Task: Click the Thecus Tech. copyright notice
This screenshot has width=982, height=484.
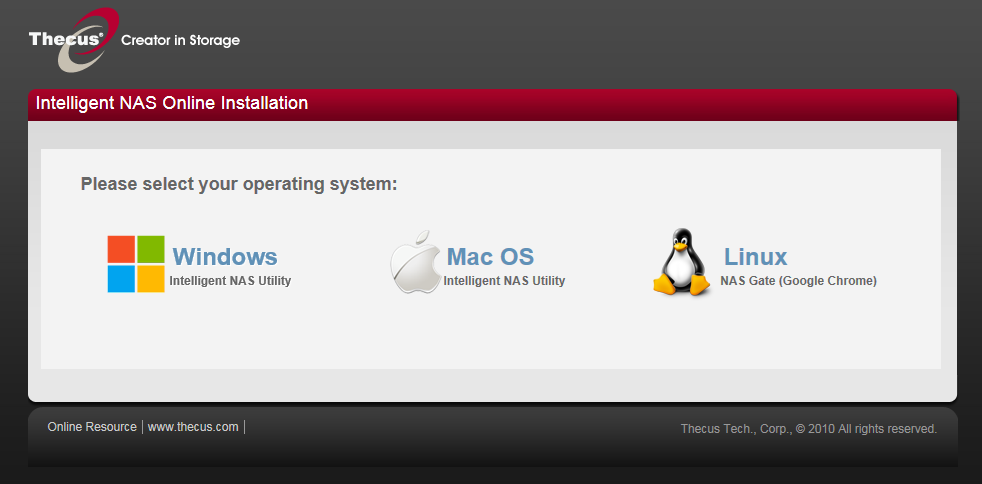Action: (809, 429)
